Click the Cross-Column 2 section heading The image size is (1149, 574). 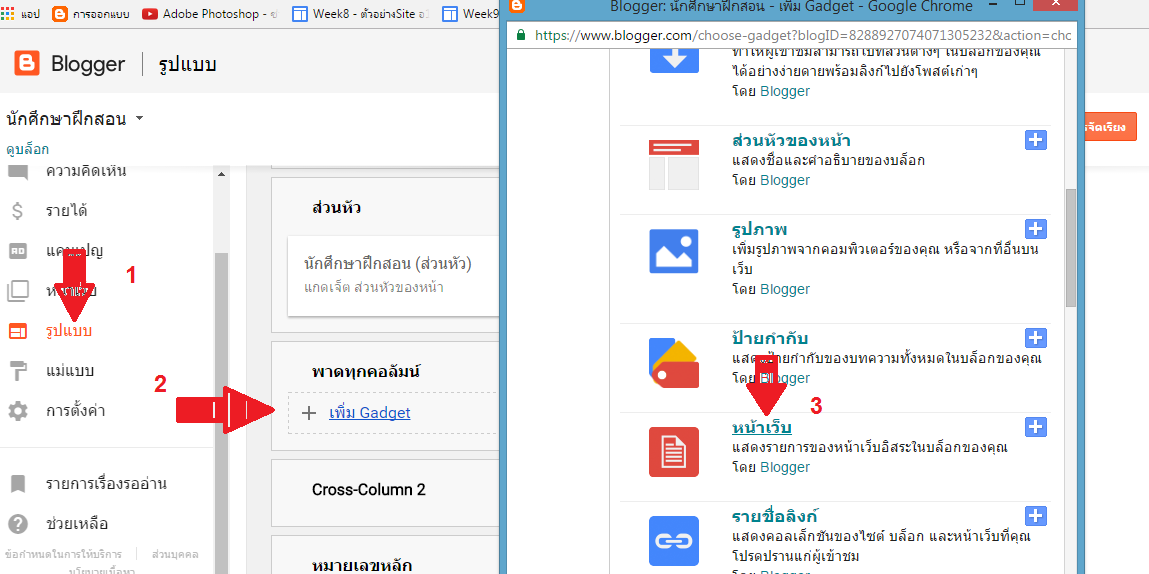tap(369, 490)
